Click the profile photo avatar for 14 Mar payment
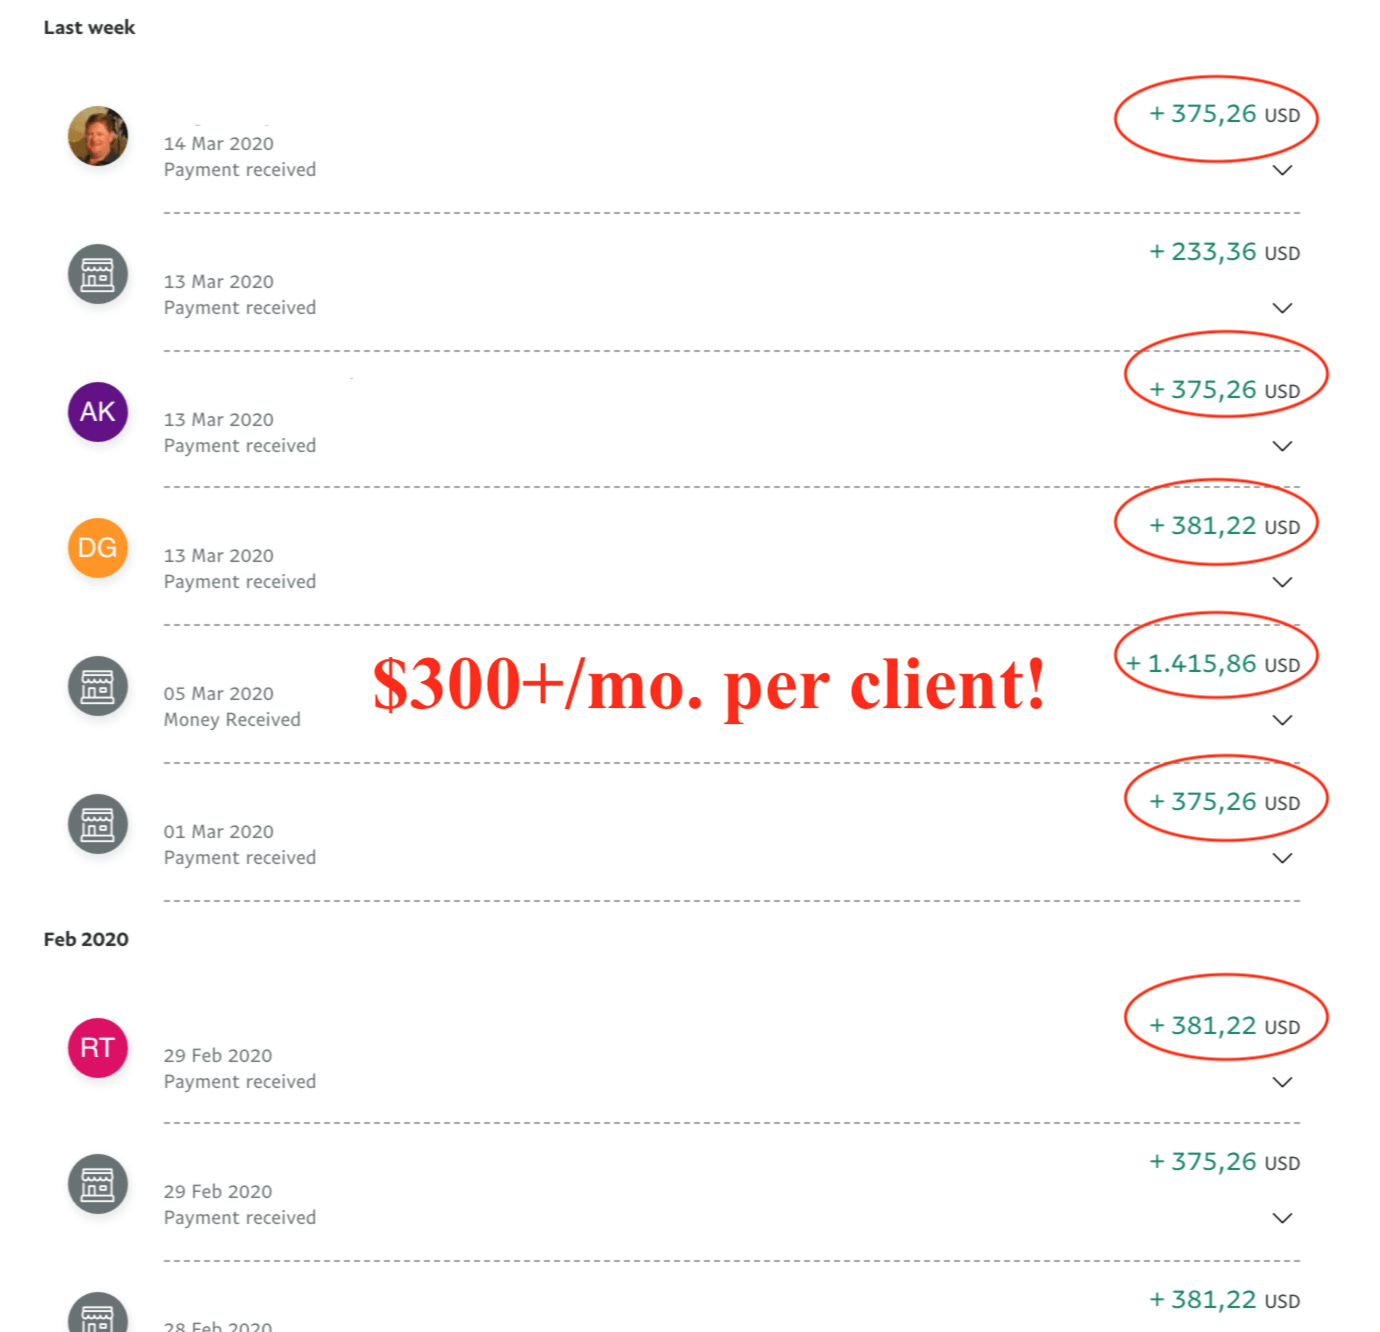 [x=98, y=136]
